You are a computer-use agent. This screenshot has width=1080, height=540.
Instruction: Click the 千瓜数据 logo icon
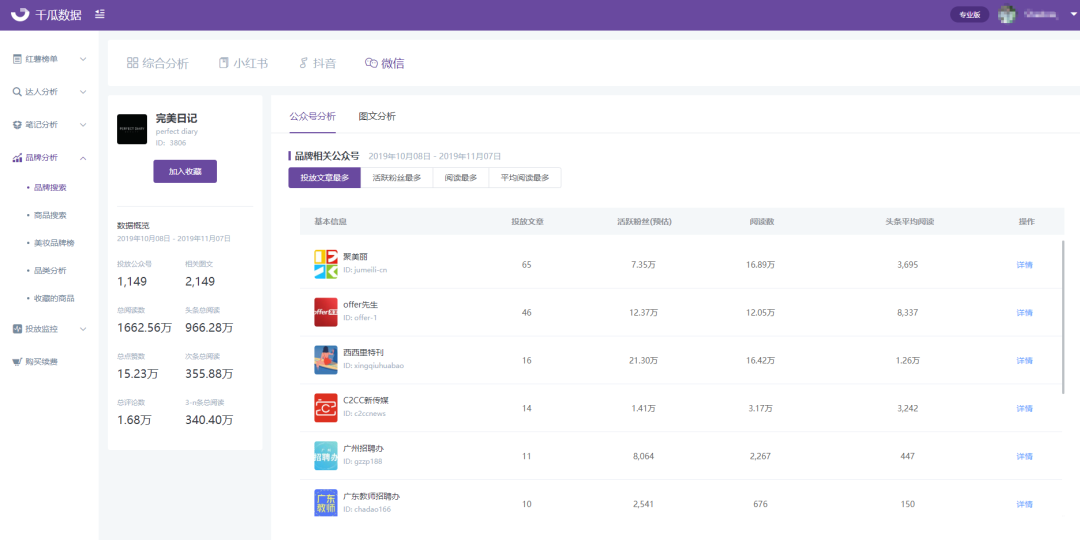tap(21, 14)
